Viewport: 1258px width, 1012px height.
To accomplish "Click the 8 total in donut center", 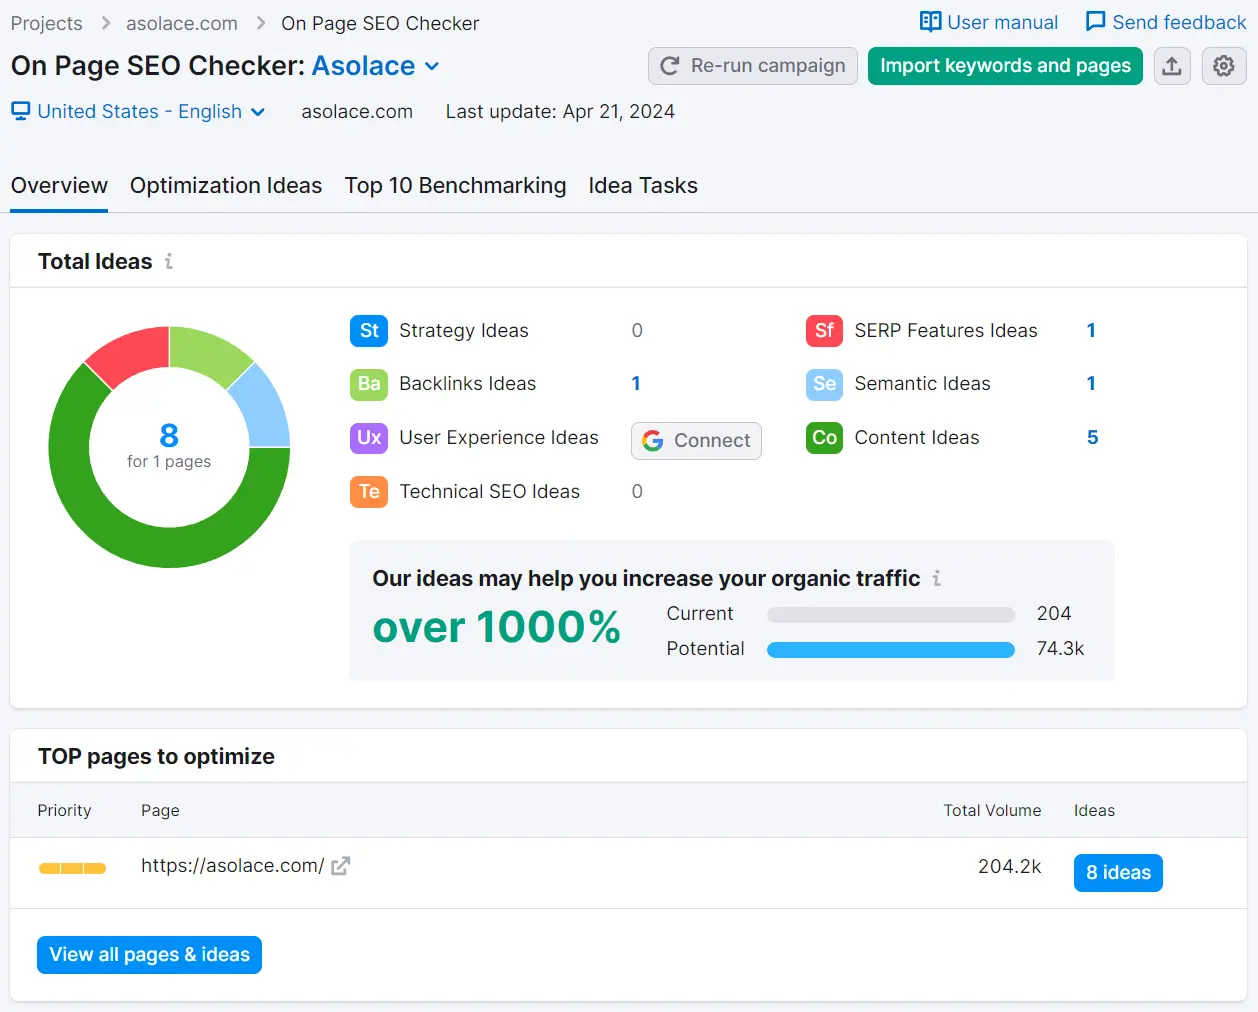I will (x=169, y=435).
